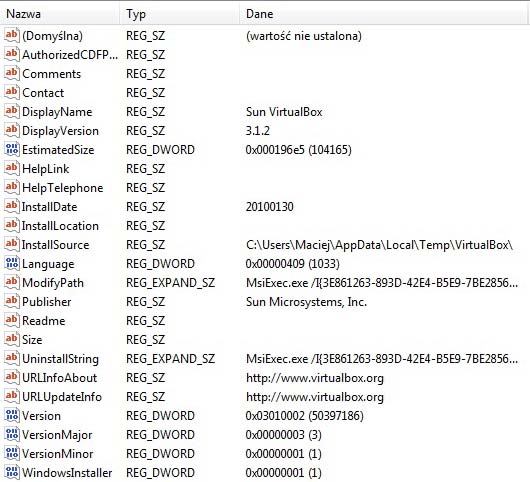Click the string icon beside DisplayName

tap(12, 111)
